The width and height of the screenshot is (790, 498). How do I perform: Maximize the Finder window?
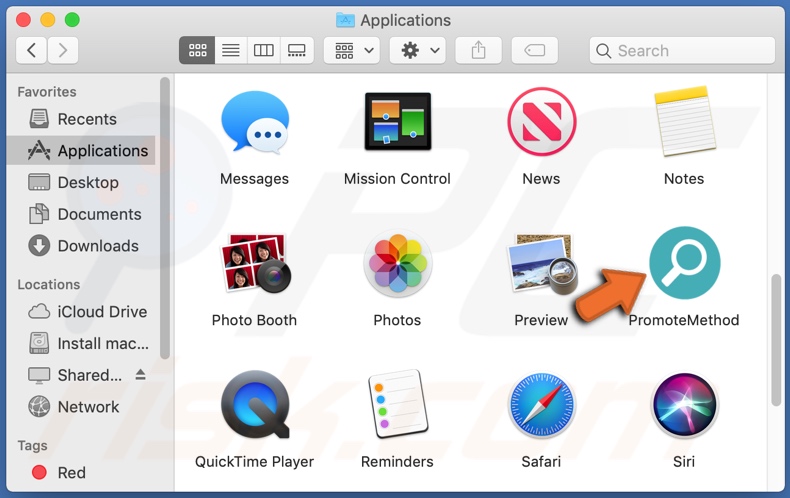tap(72, 20)
